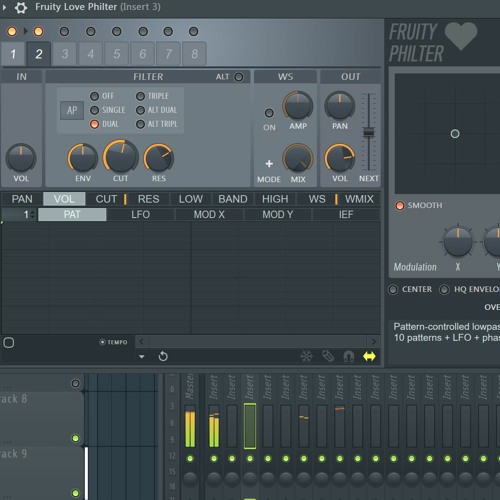500x500 pixels.
Task: Click the AP filter type box
Action: point(72,110)
